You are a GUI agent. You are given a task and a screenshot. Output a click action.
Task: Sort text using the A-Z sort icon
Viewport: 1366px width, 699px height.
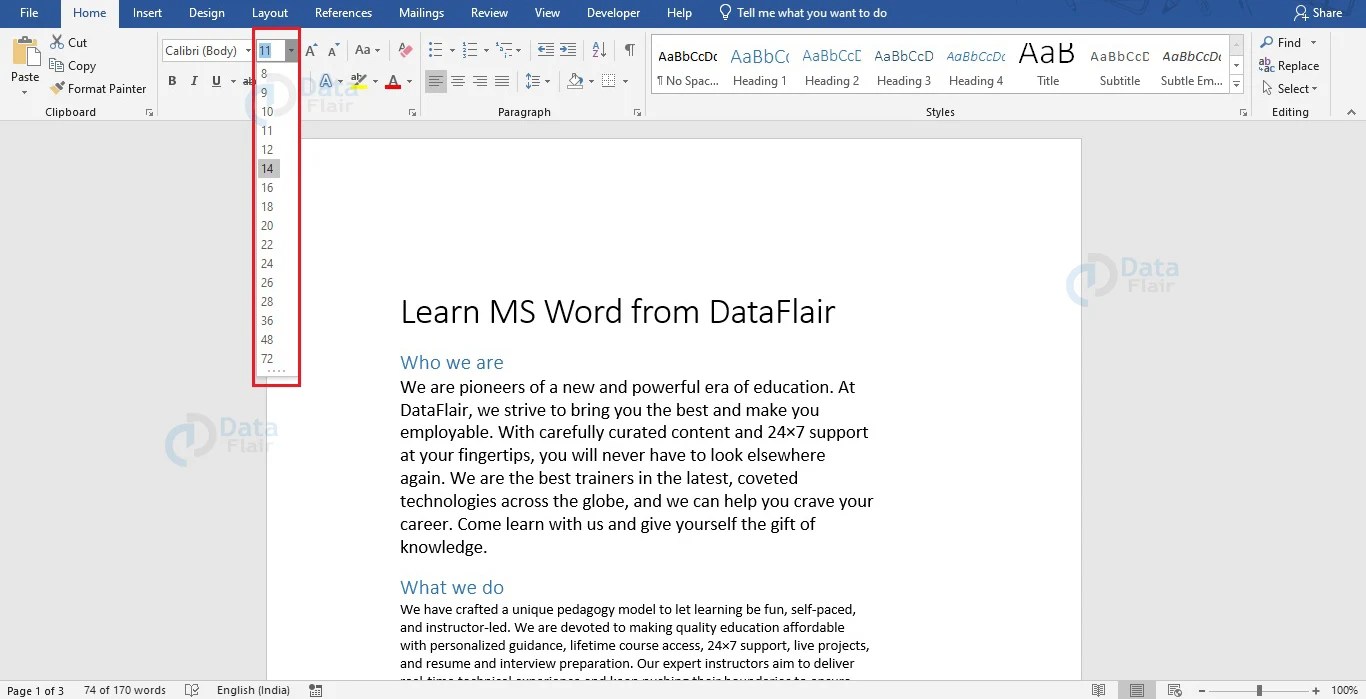tap(599, 50)
